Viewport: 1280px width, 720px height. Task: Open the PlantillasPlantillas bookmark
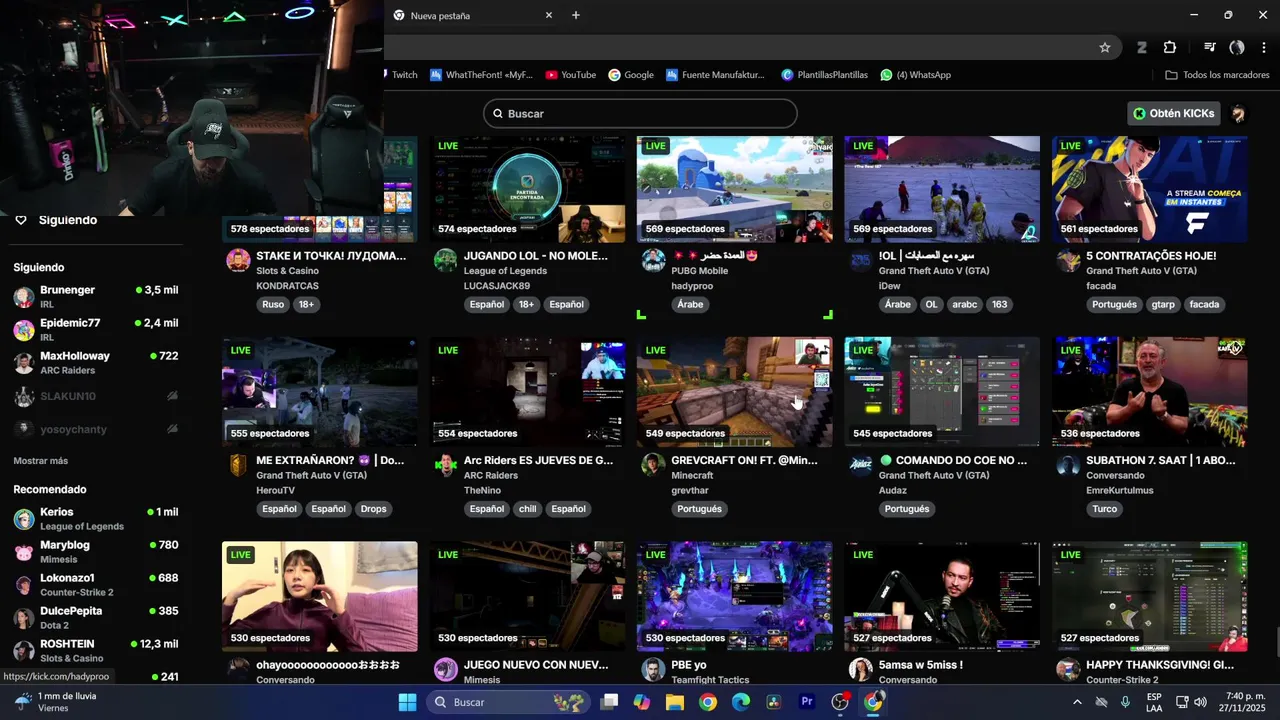pyautogui.click(x=825, y=75)
